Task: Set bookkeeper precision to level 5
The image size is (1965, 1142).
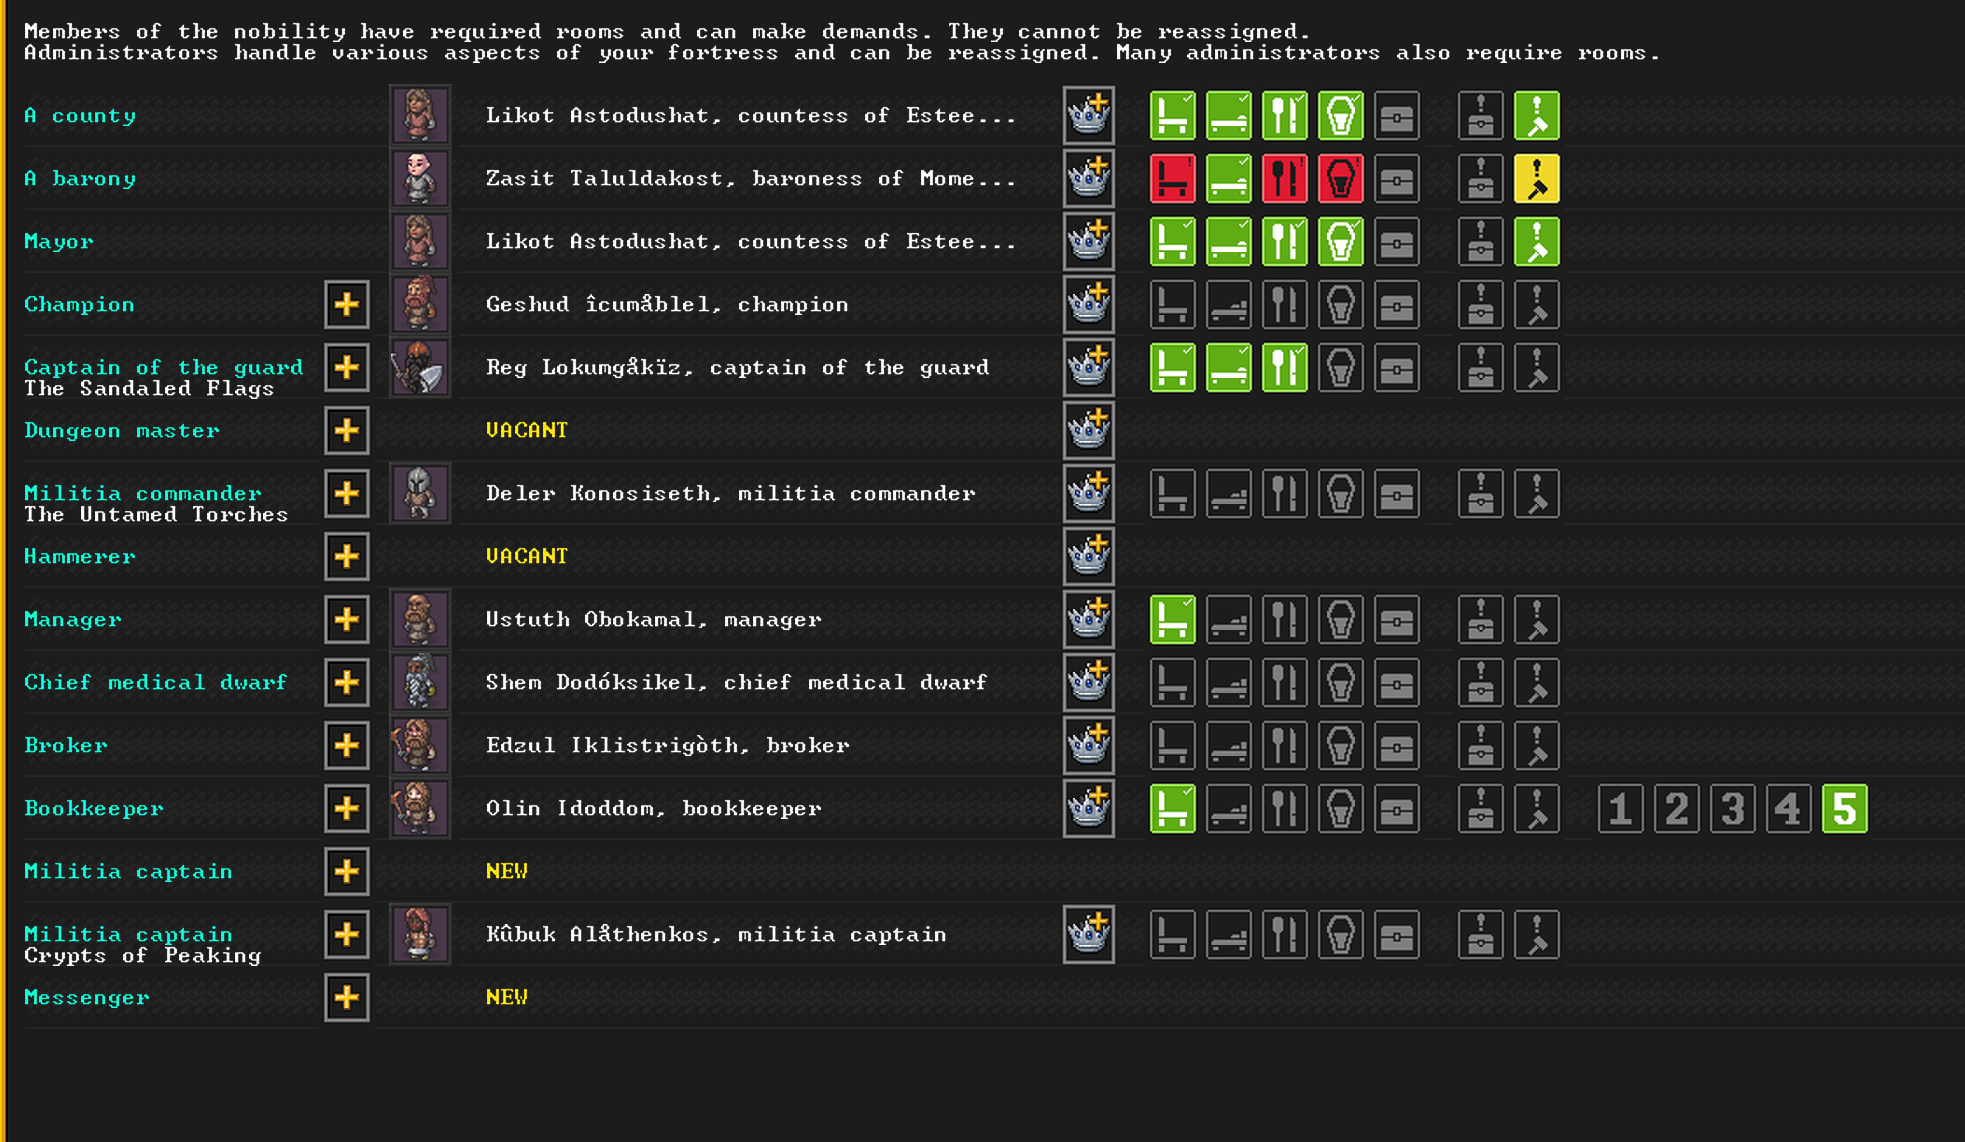Action: [1844, 808]
